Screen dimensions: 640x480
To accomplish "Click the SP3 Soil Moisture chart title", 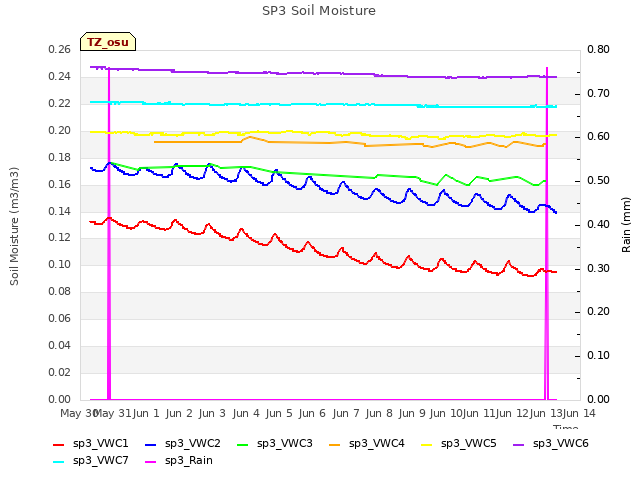I will 319,11.
